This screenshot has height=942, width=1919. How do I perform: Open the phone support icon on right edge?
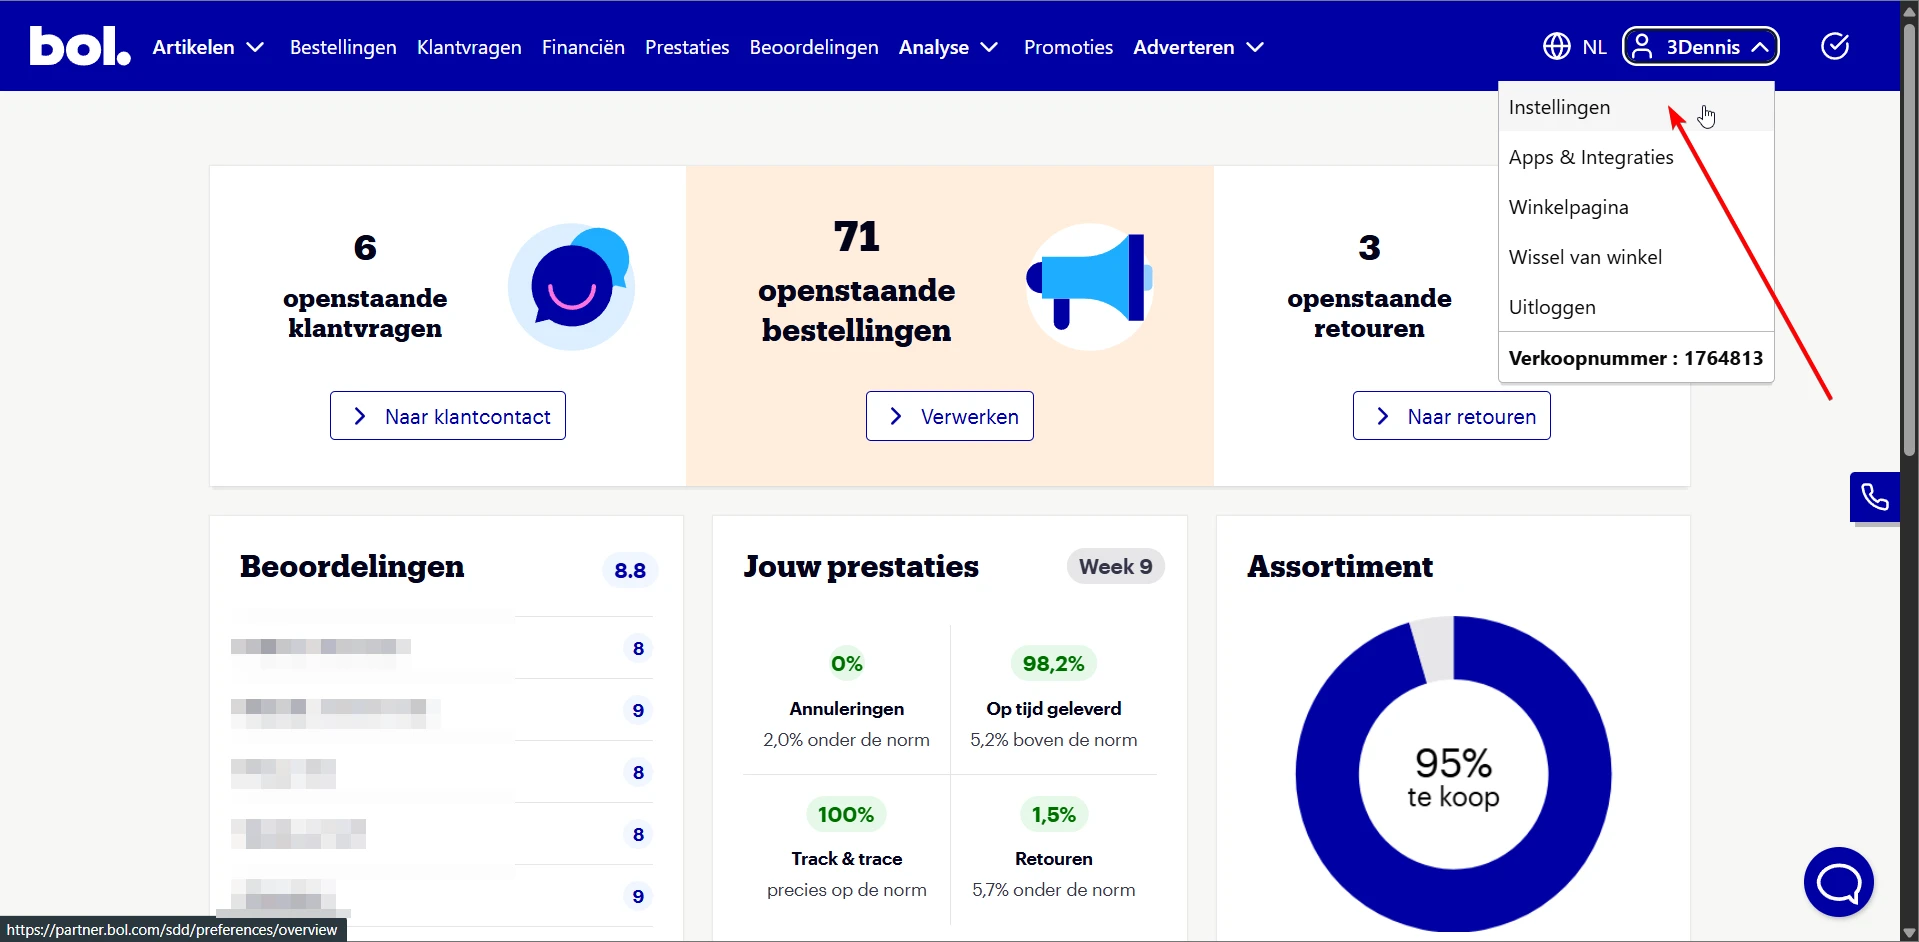1874,497
